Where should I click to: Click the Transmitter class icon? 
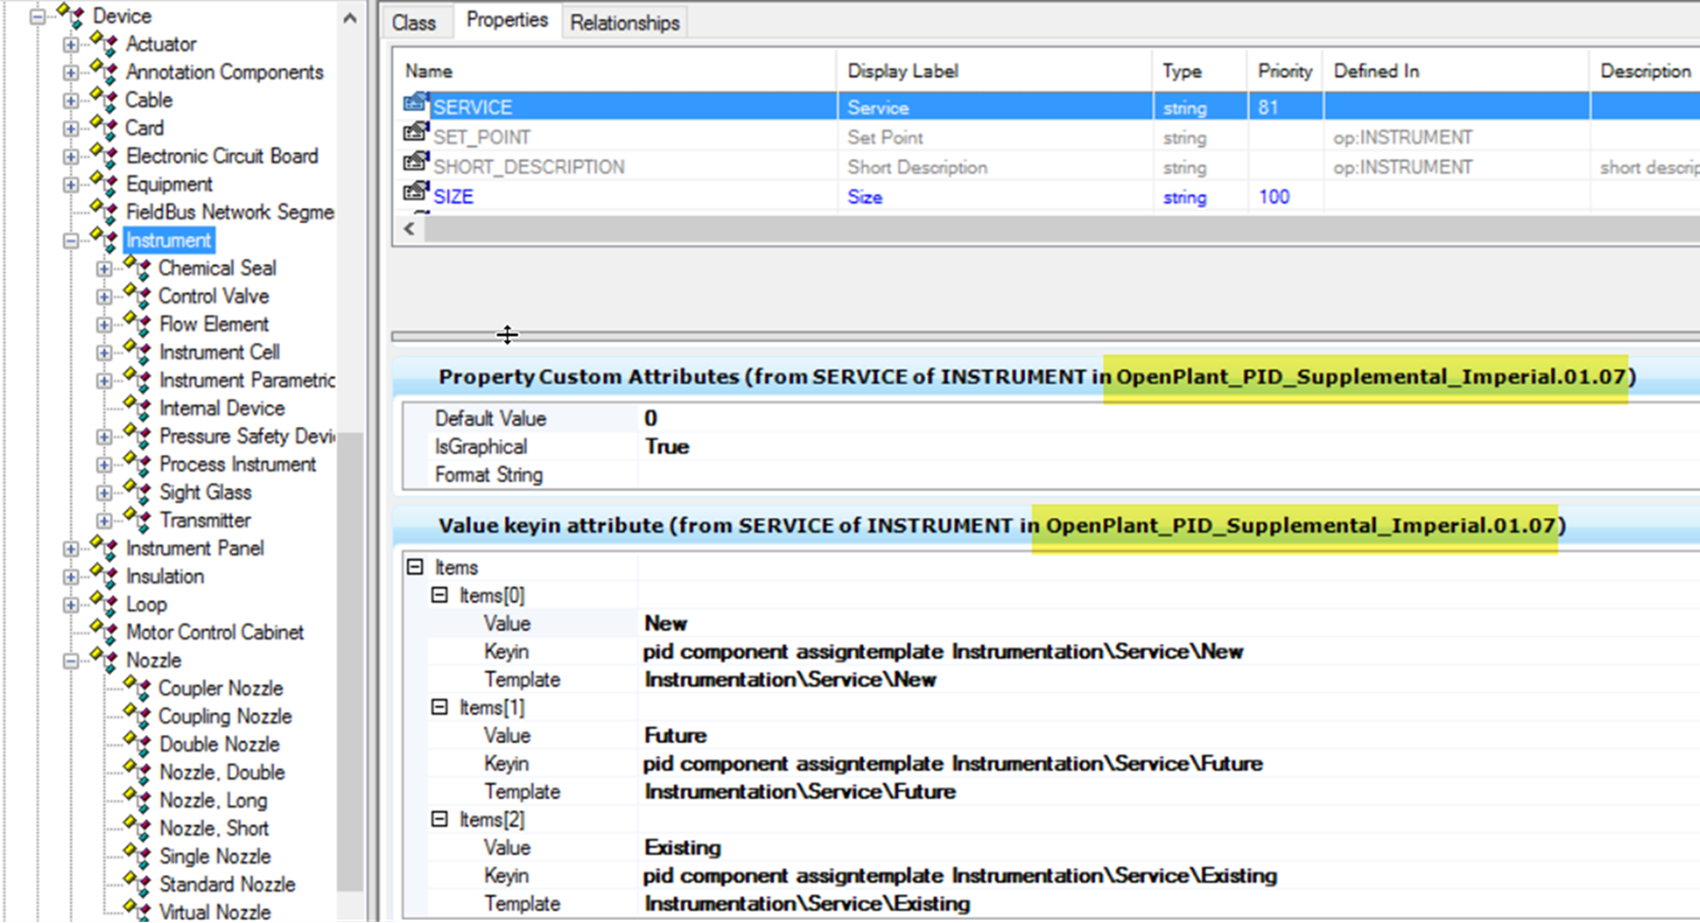(137, 519)
